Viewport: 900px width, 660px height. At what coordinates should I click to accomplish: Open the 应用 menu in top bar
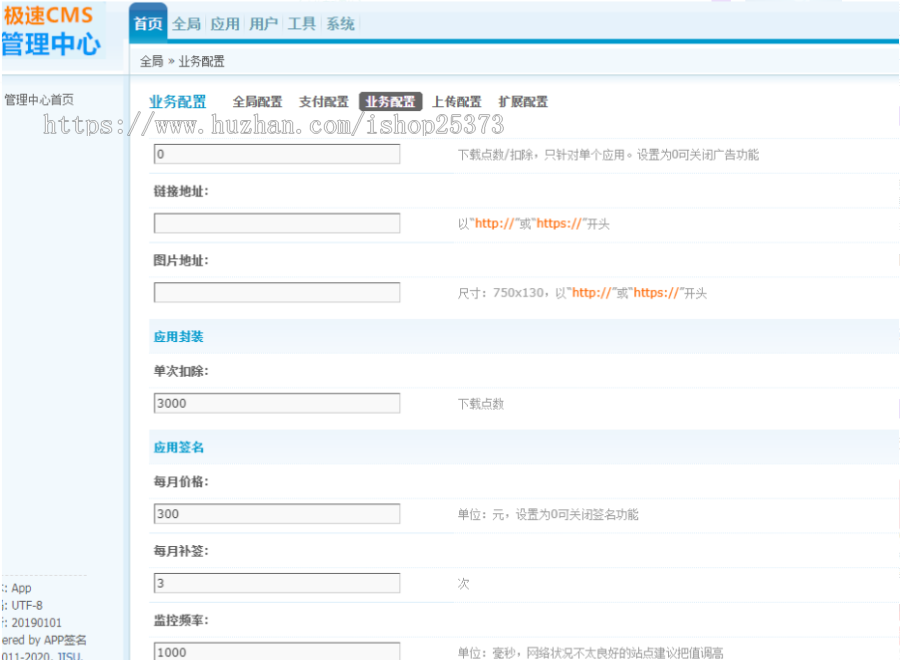pos(225,24)
